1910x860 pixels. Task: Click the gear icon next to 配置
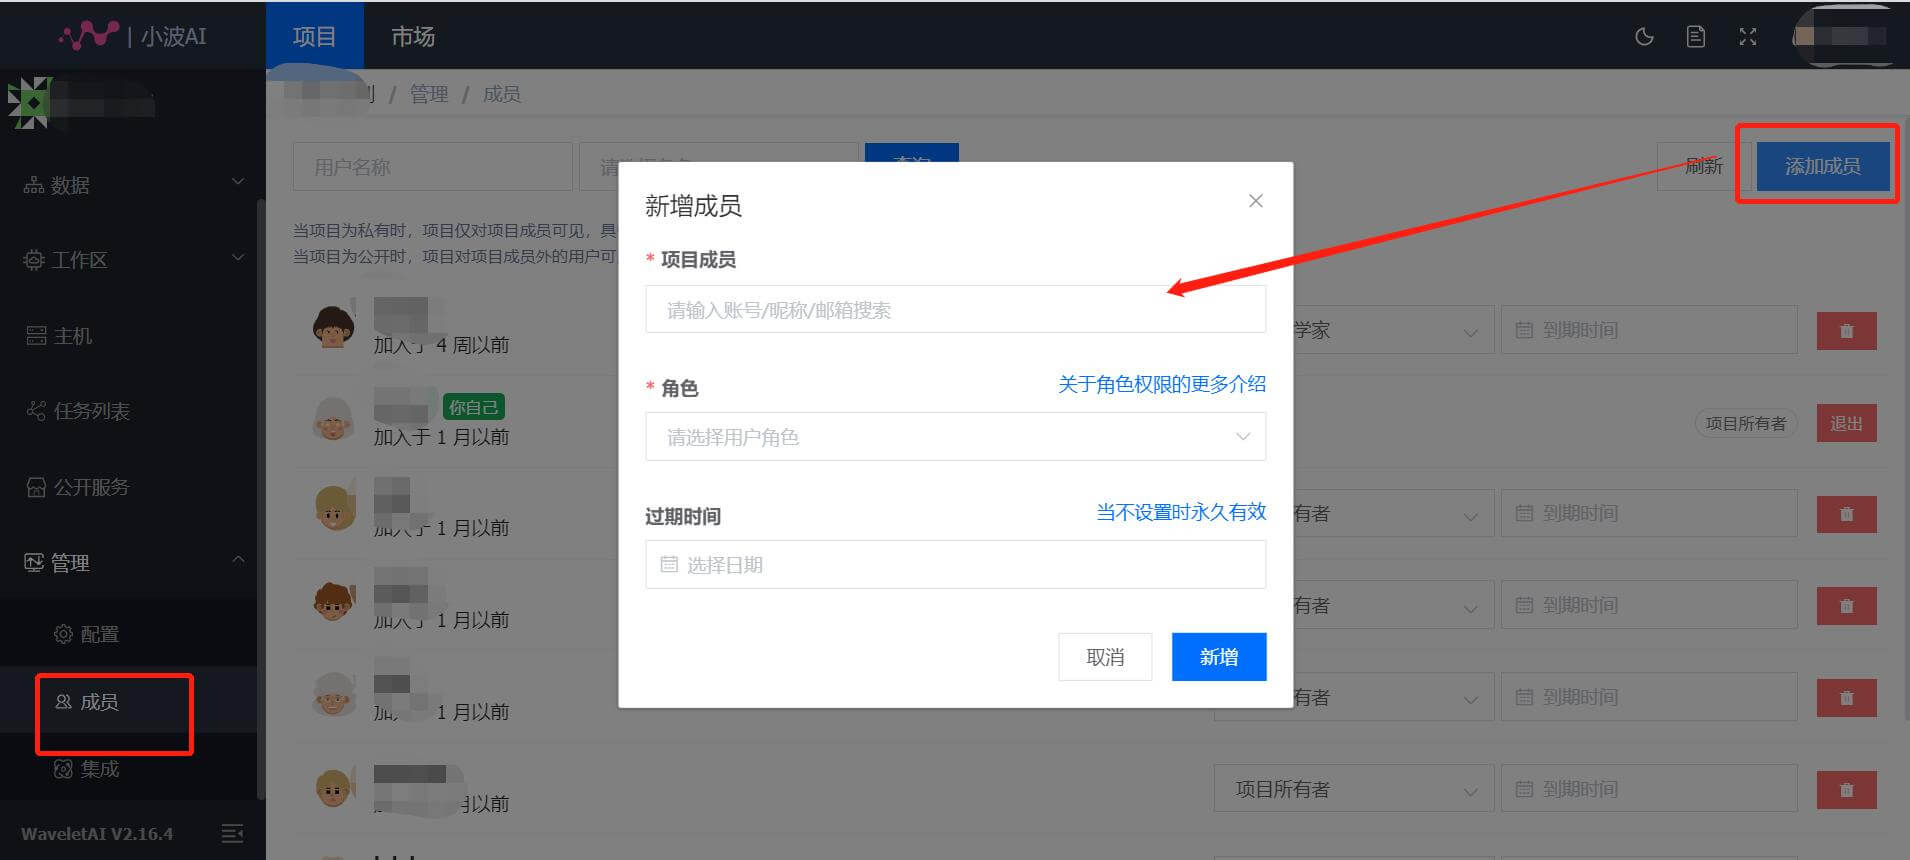pos(63,634)
